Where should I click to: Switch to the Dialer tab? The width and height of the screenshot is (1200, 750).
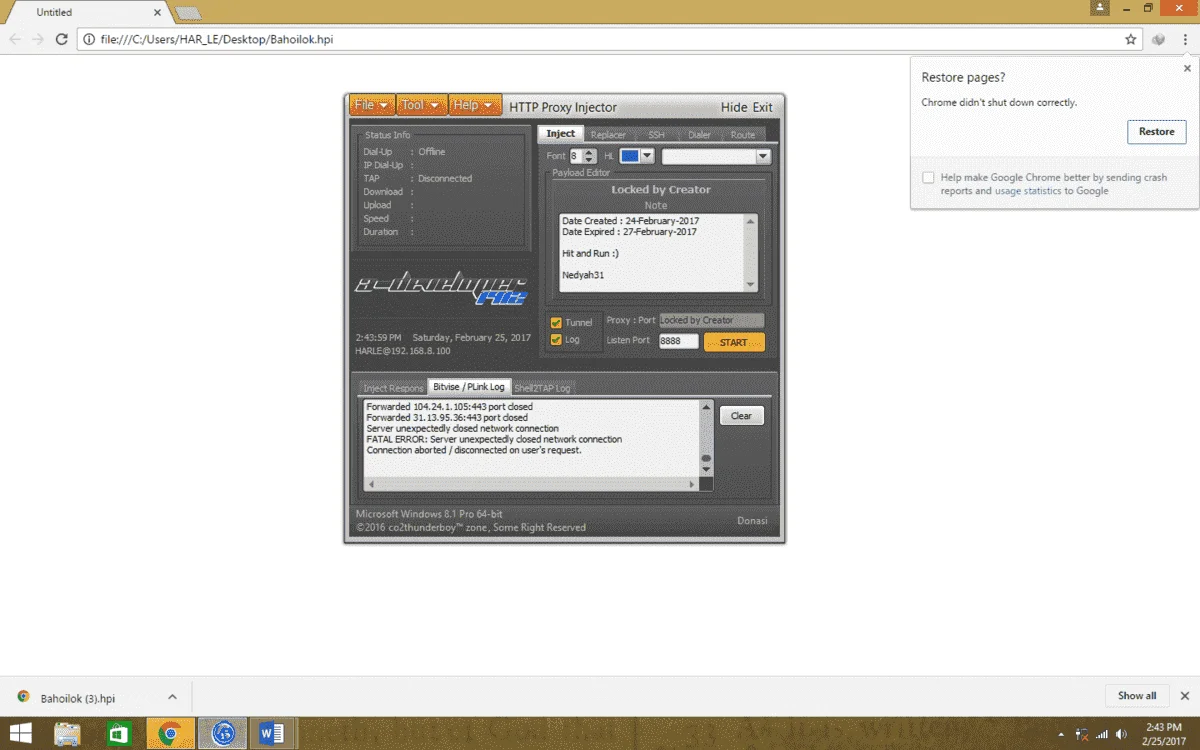(700, 134)
